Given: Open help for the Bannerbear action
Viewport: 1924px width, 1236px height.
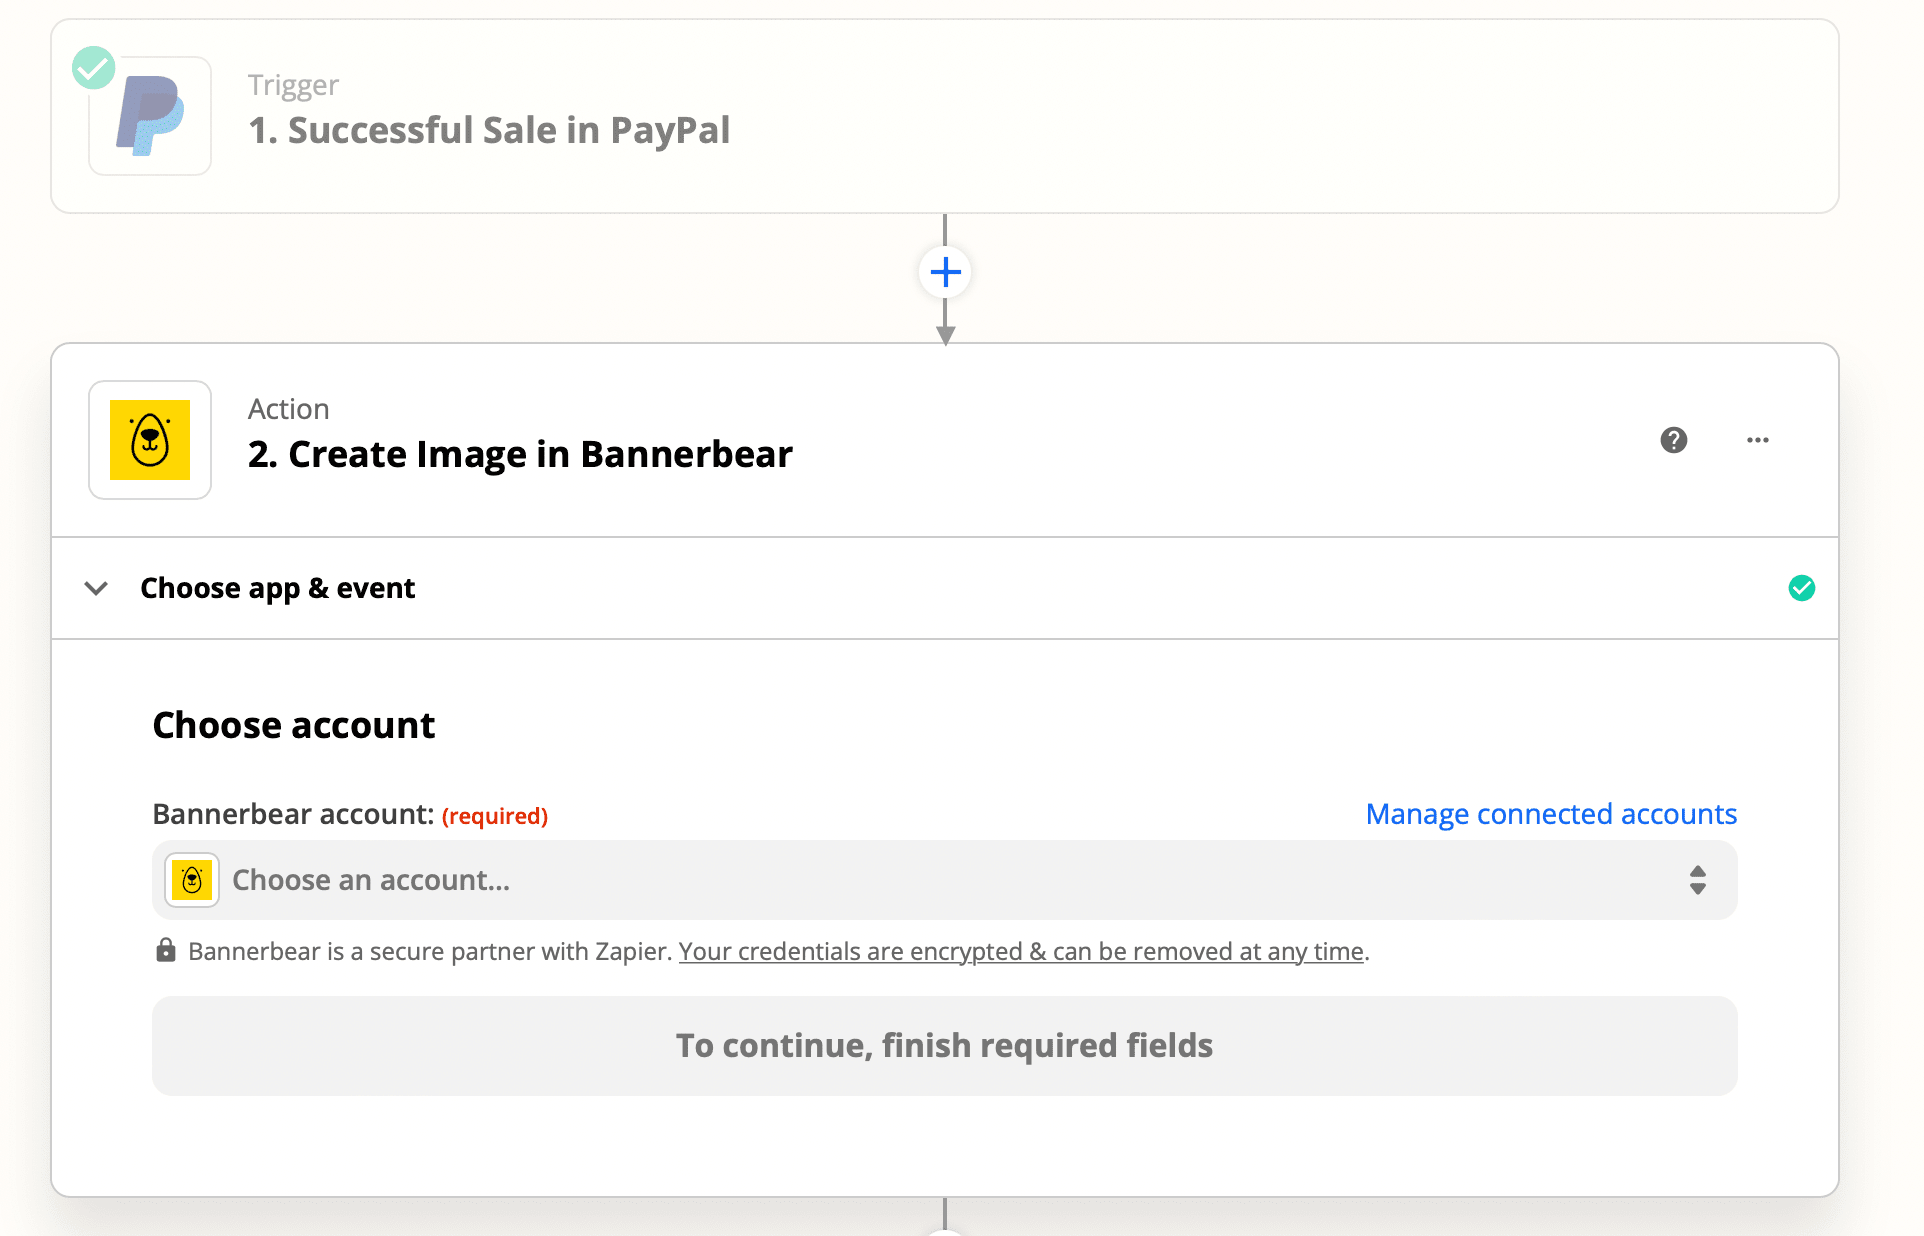Looking at the screenshot, I should [1673, 440].
